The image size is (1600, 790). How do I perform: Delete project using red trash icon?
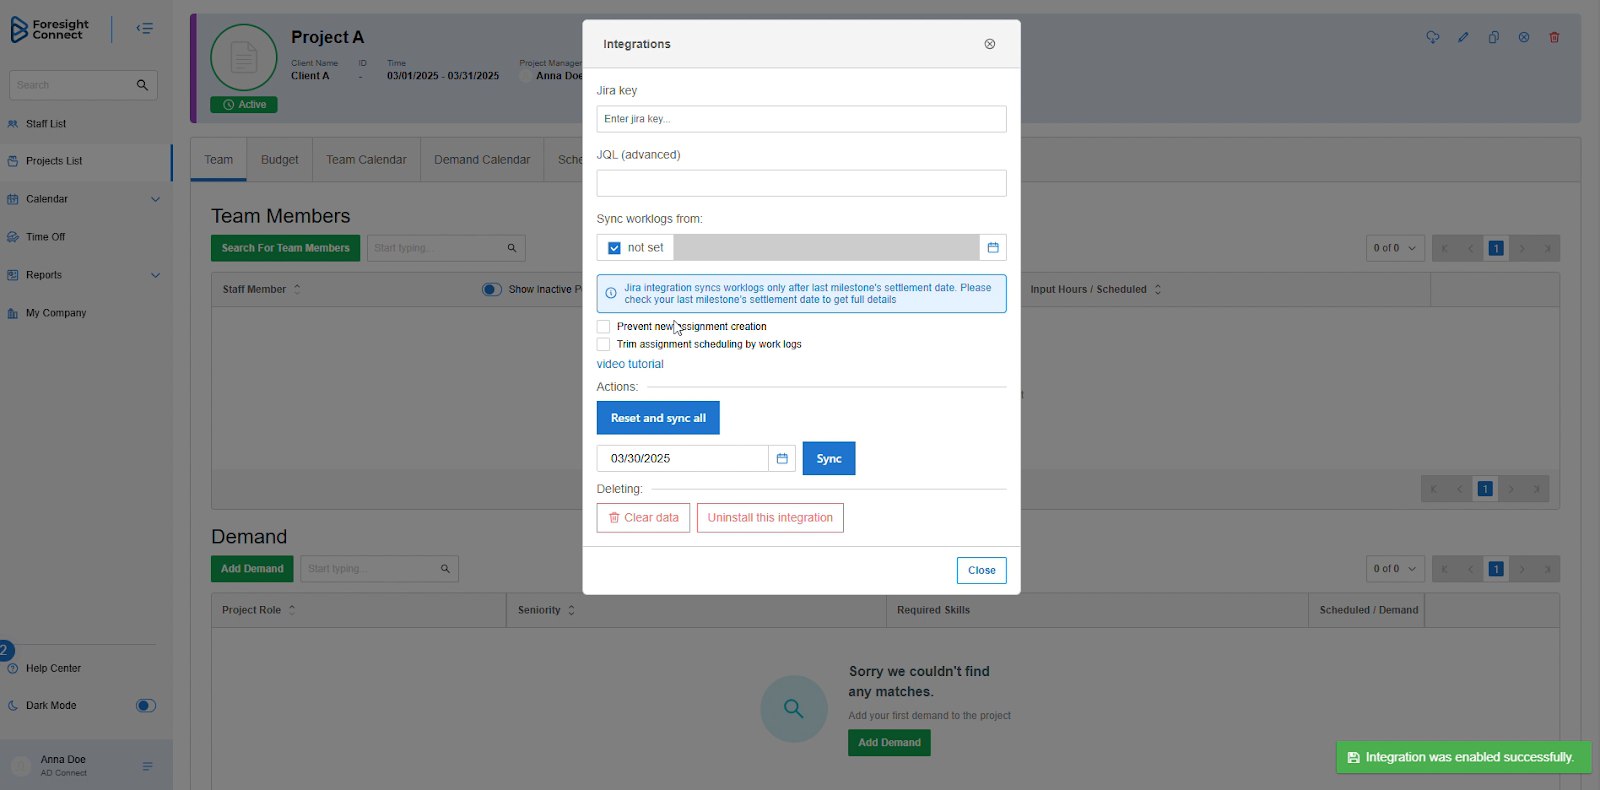pyautogui.click(x=1554, y=37)
